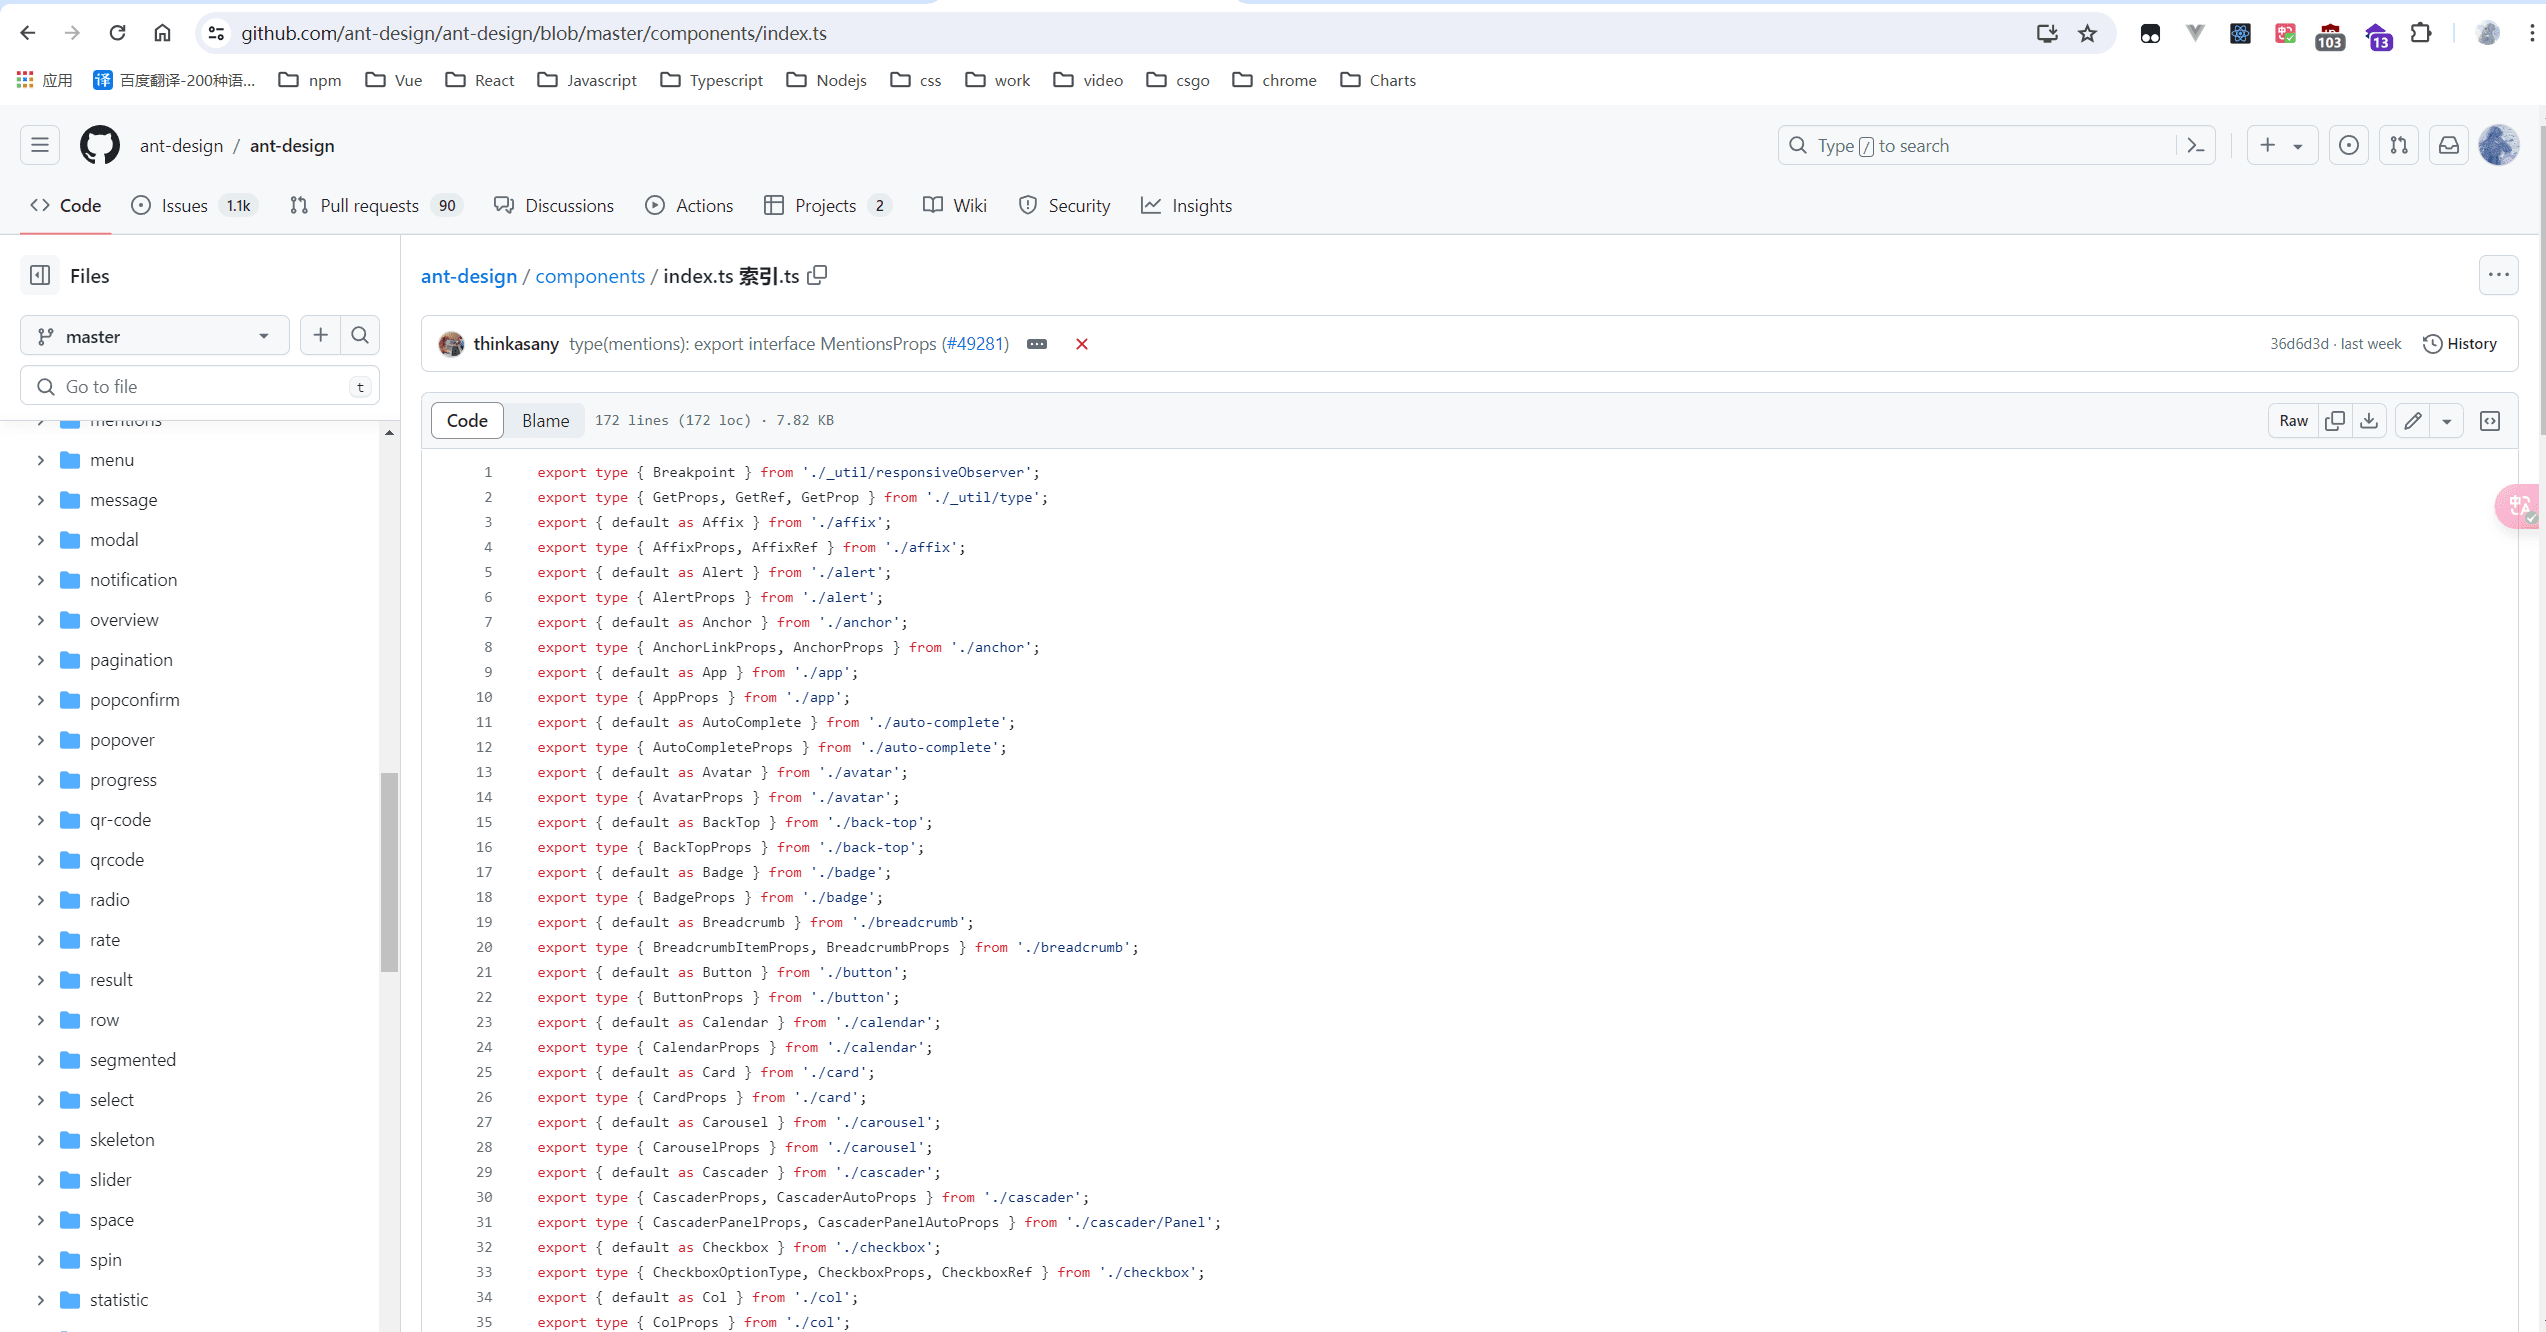Open the symbols panel icon
This screenshot has height=1332, width=2546.
2490,421
